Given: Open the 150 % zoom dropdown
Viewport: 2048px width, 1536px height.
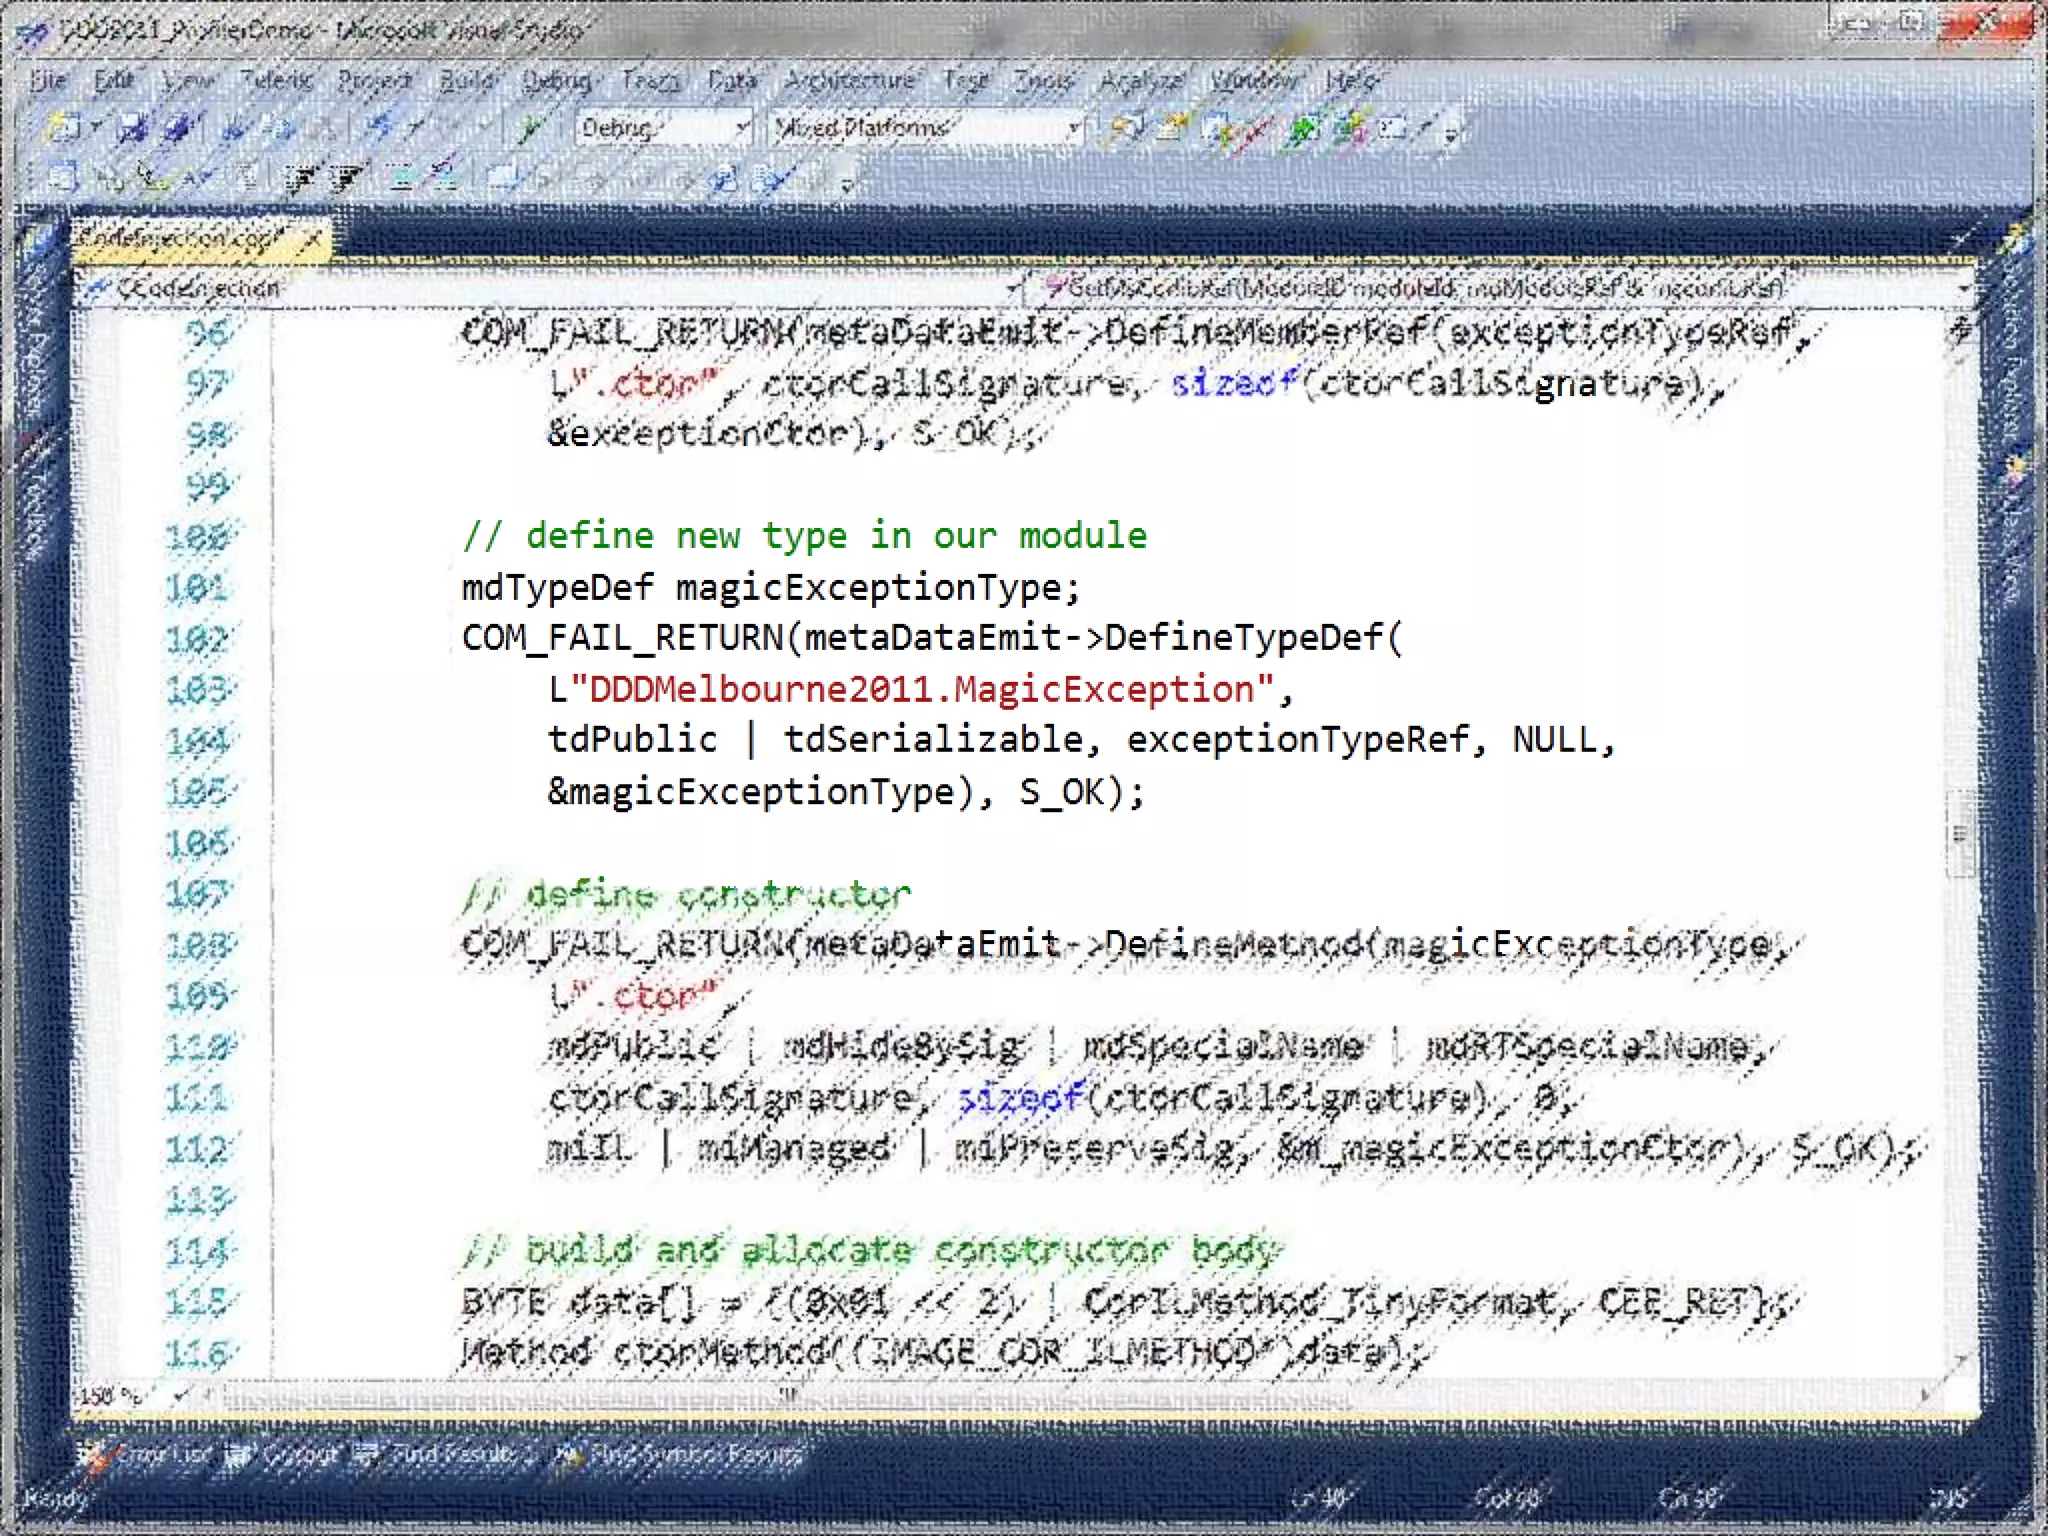Looking at the screenshot, I should pos(180,1394).
